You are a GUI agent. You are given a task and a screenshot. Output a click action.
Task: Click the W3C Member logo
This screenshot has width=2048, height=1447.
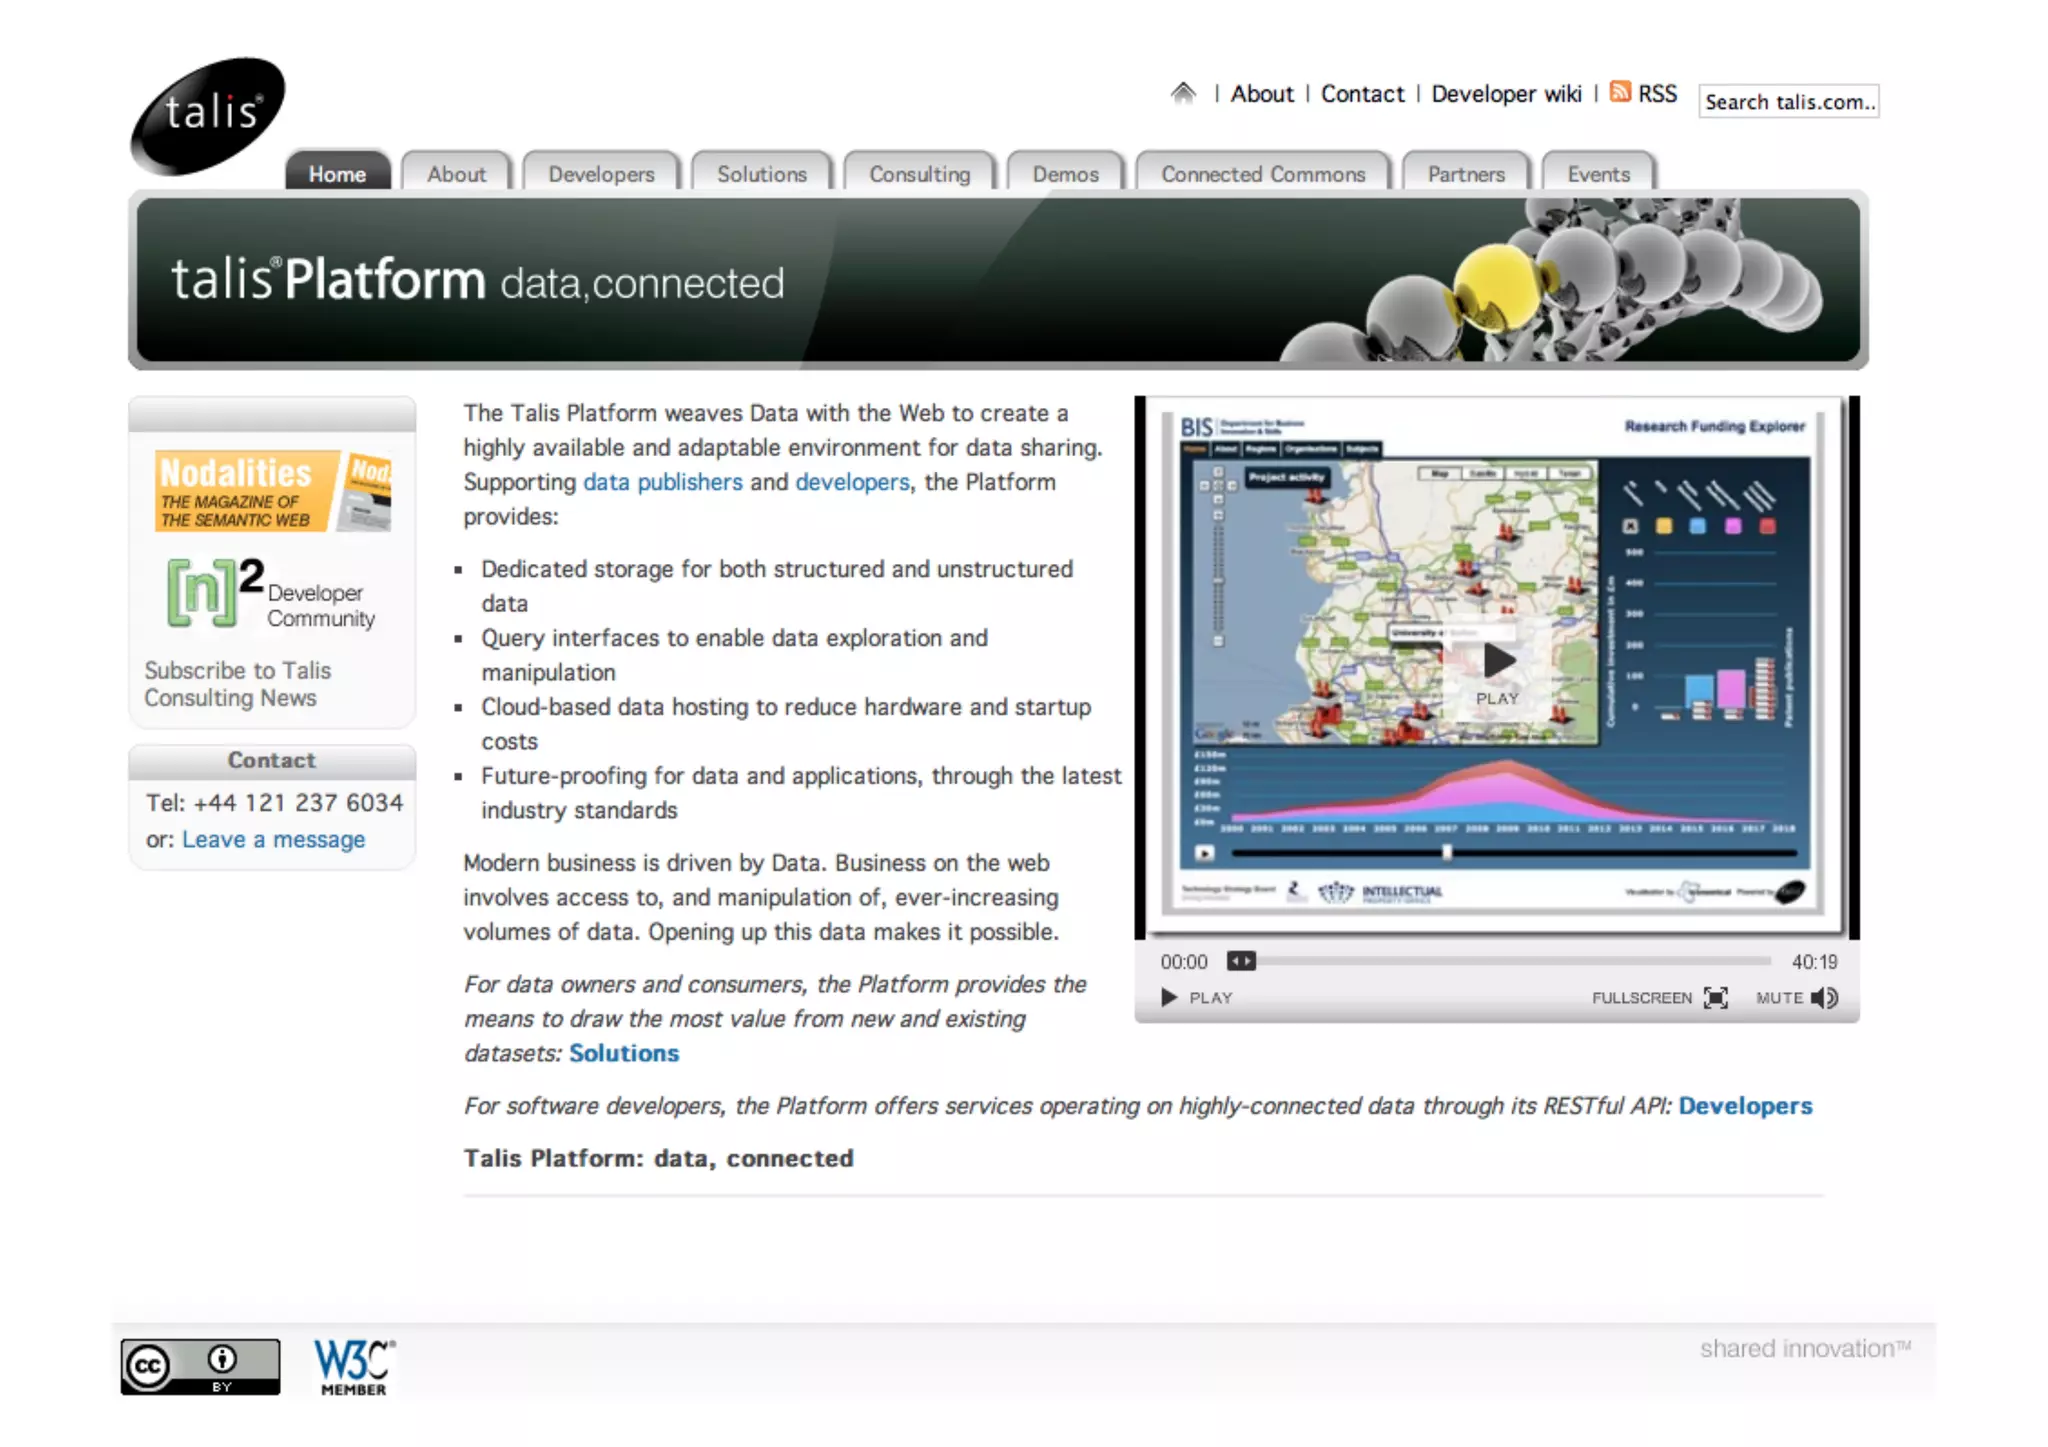click(354, 1367)
